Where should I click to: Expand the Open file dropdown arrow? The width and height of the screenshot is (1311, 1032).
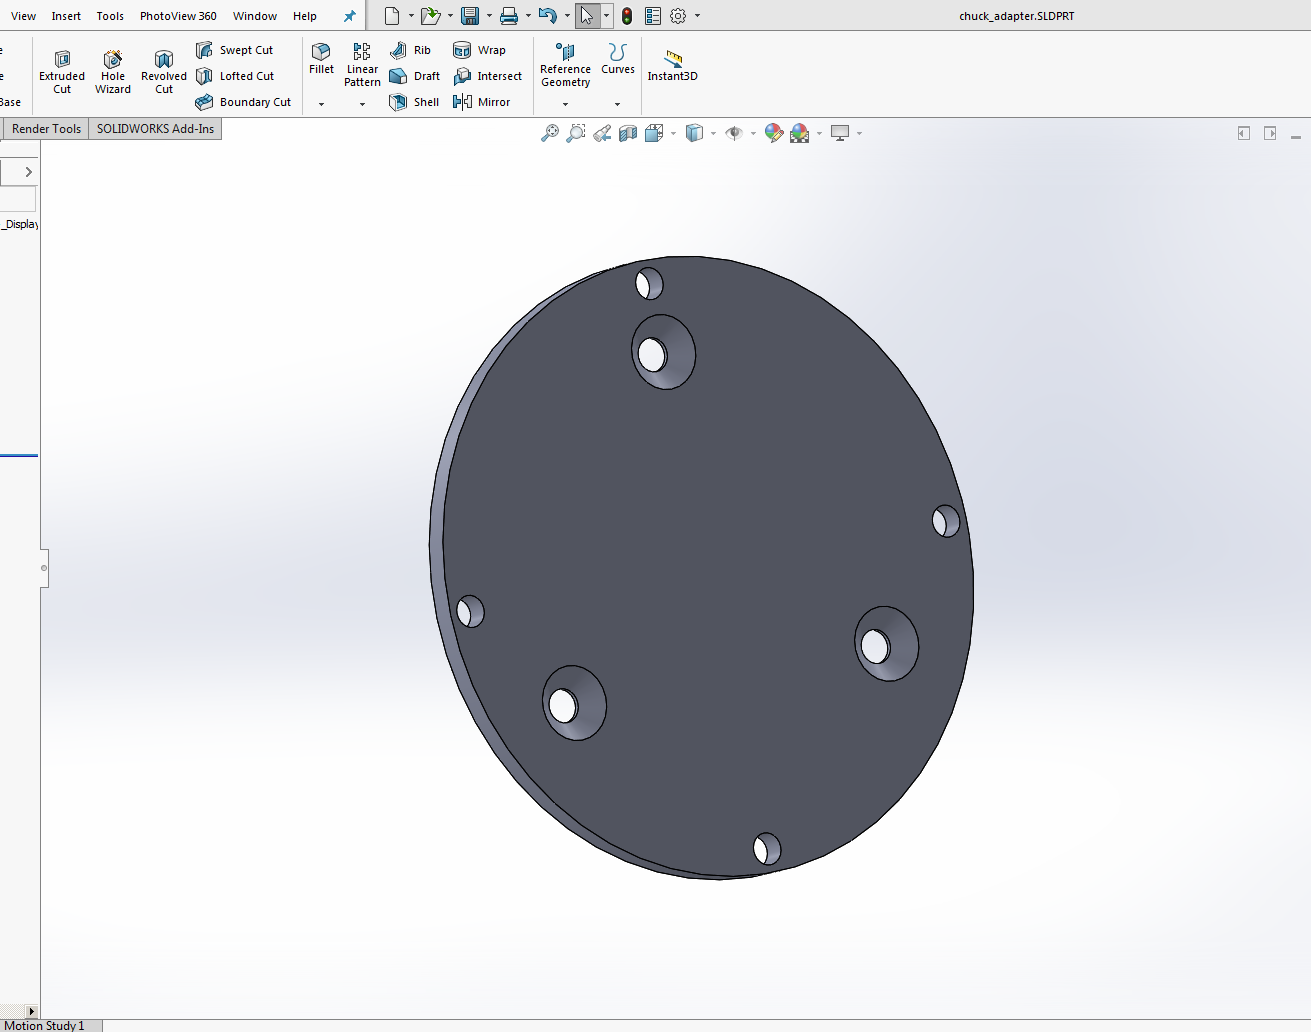click(x=450, y=16)
